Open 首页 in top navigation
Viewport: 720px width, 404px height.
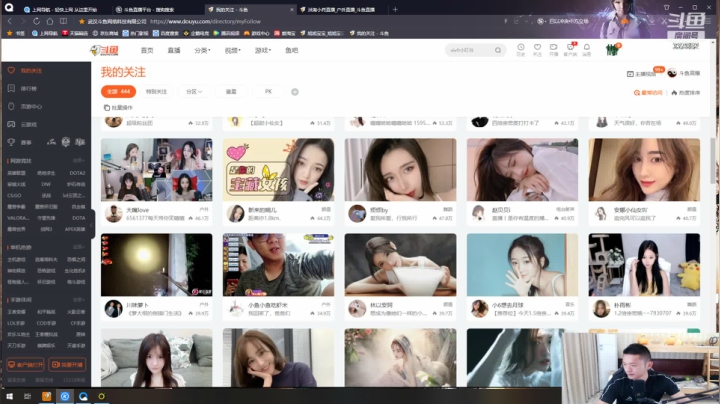147,50
